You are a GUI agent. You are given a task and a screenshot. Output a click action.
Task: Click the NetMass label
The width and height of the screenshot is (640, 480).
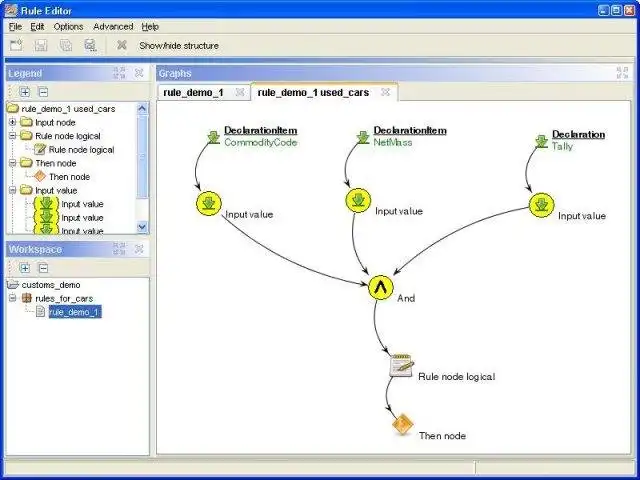393,142
